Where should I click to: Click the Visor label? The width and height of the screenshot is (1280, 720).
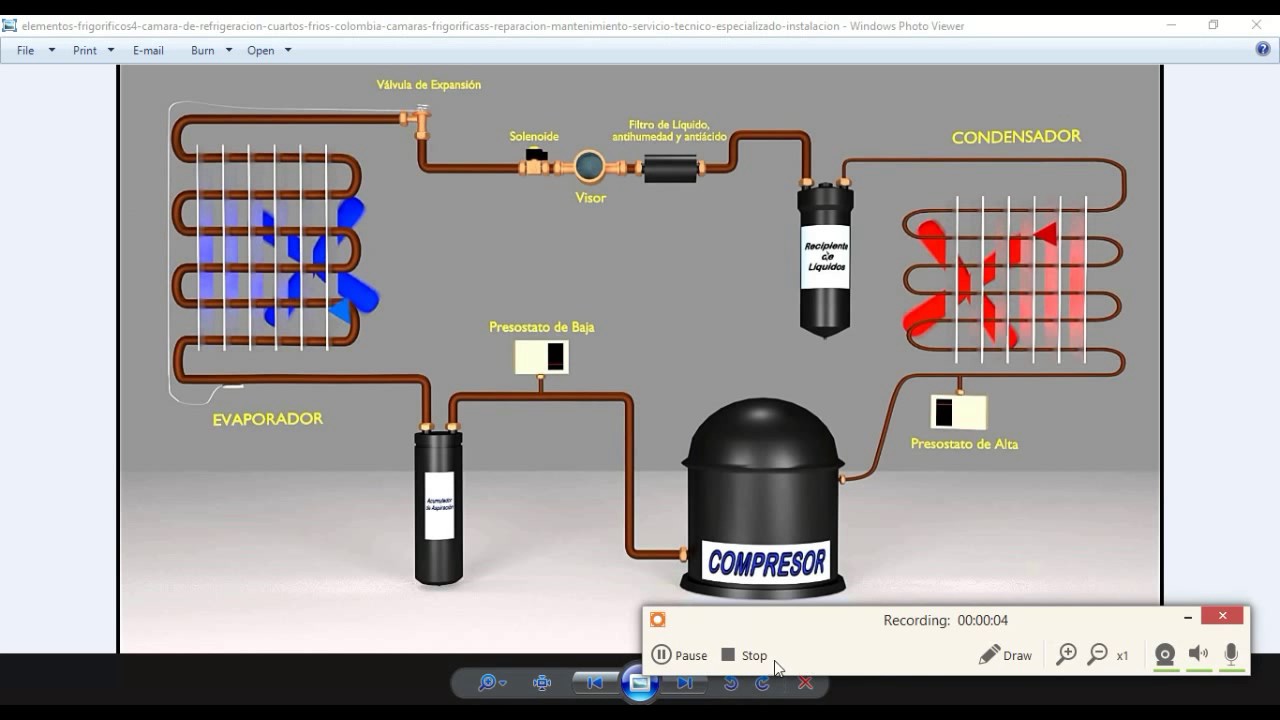click(590, 198)
